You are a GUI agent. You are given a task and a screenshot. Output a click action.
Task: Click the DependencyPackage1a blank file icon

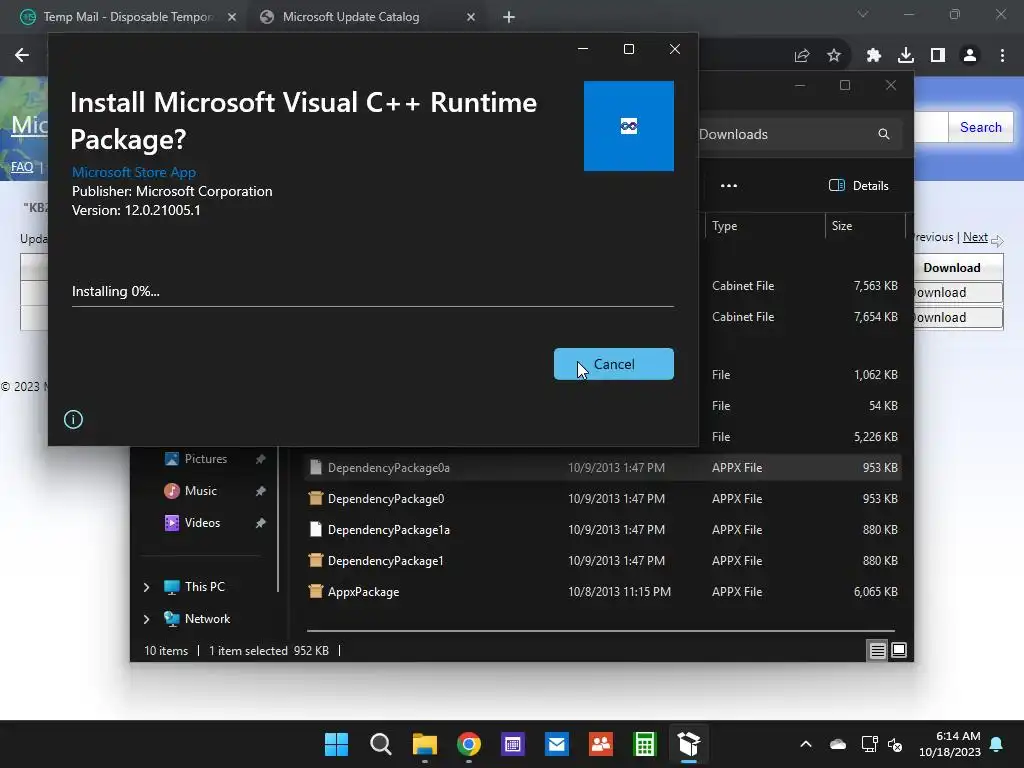[315, 530]
